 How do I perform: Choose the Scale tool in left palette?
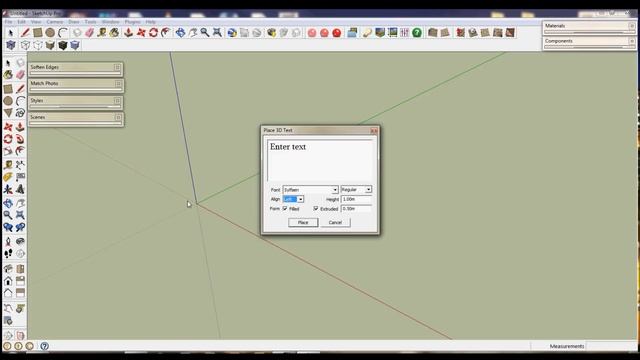(x=8, y=151)
